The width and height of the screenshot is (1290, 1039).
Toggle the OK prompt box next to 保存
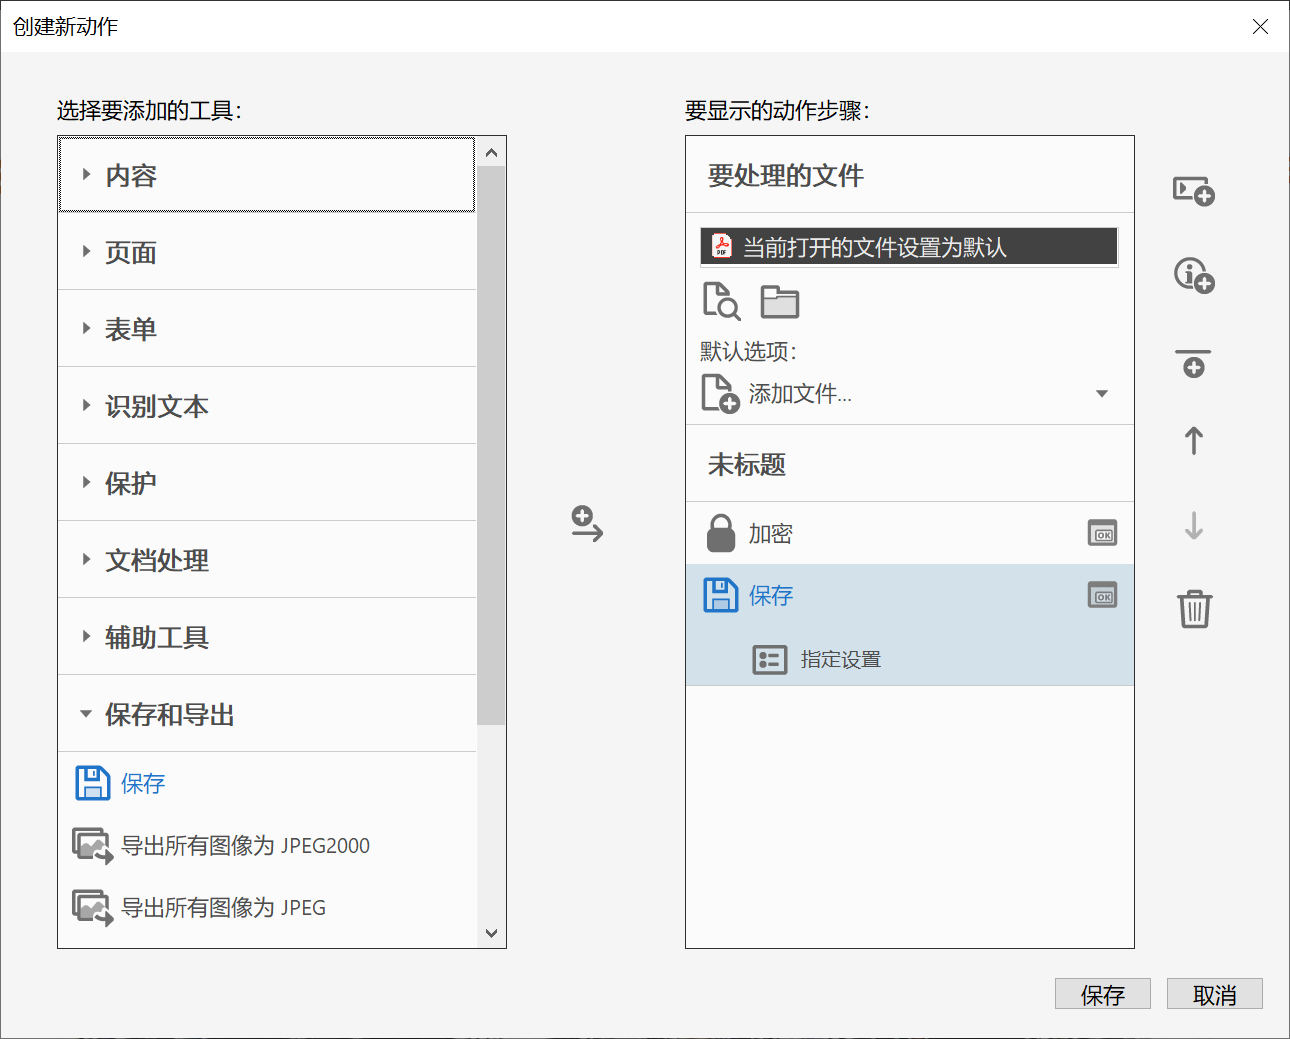click(x=1102, y=594)
